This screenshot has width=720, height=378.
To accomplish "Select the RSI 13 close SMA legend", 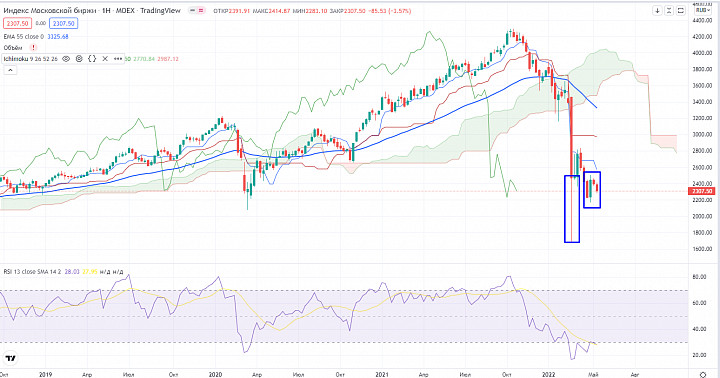I will (32, 272).
